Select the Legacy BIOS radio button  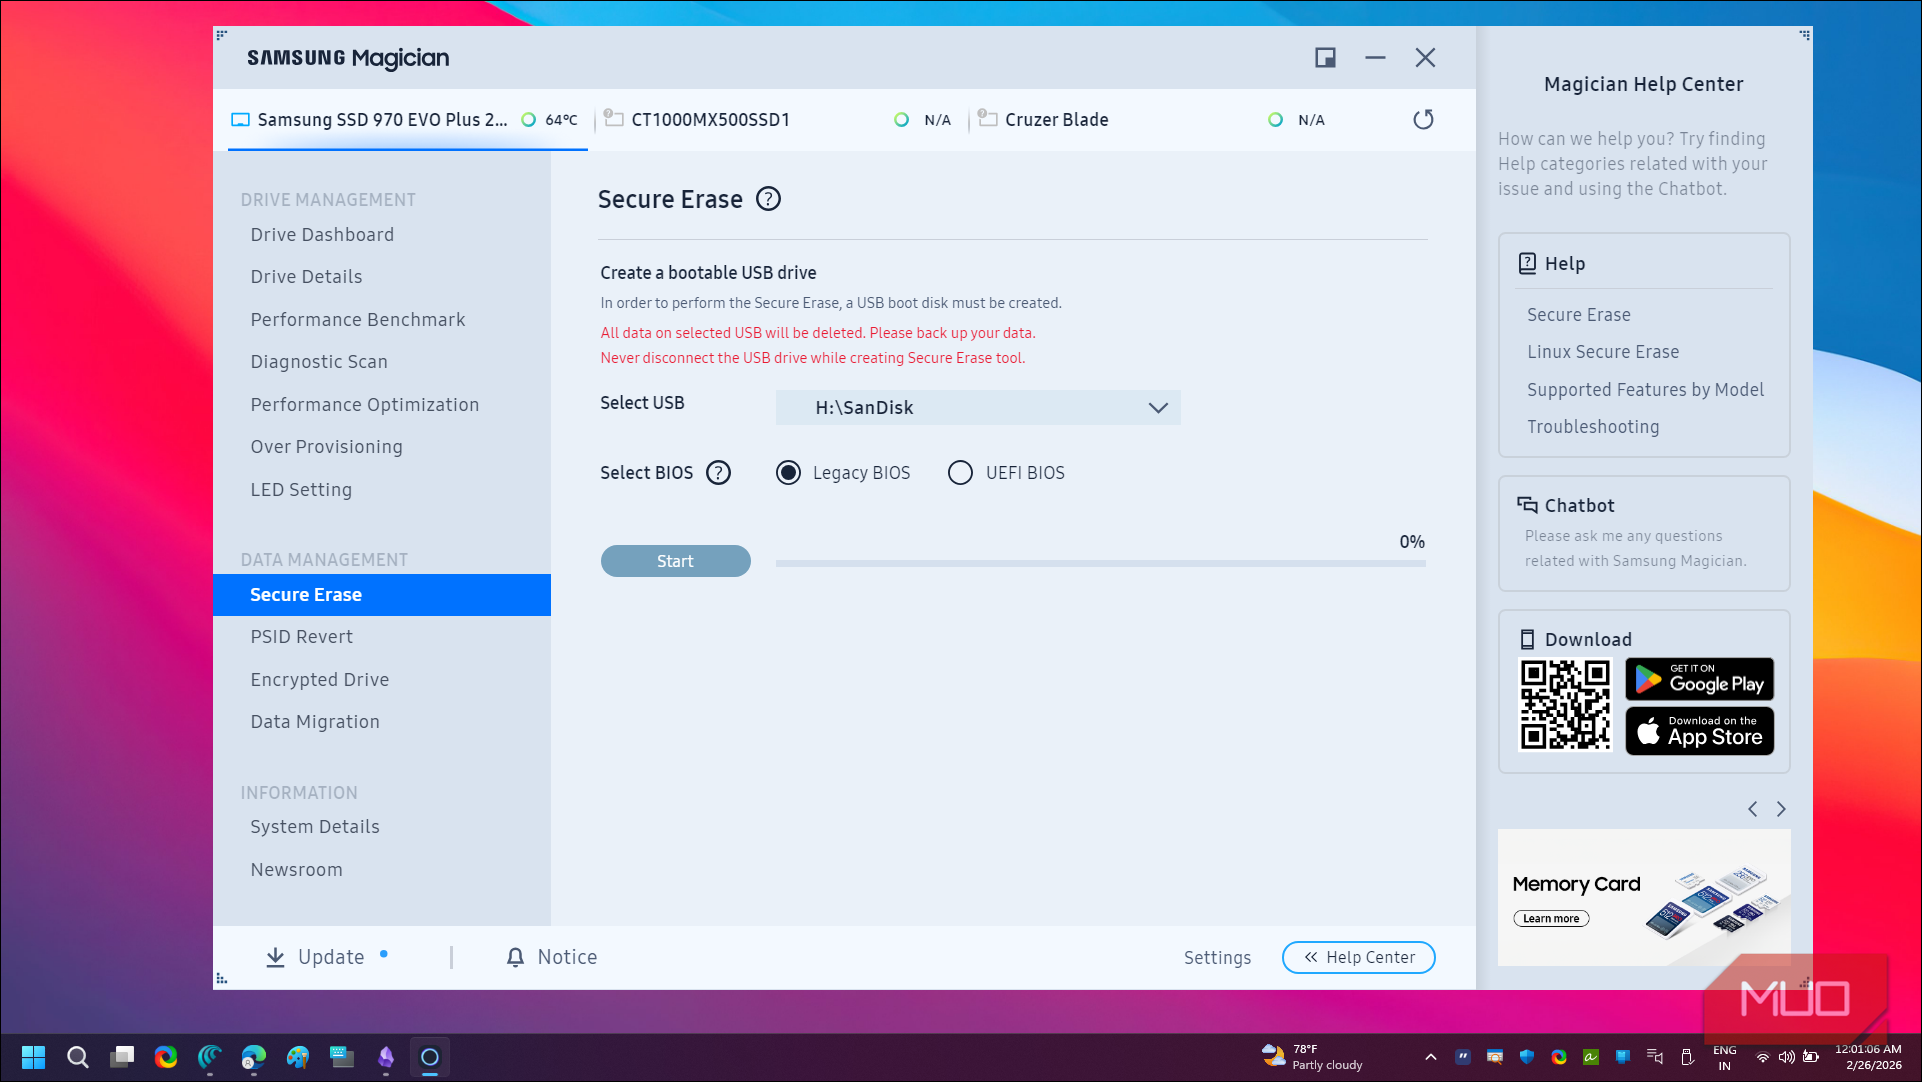[x=788, y=472]
